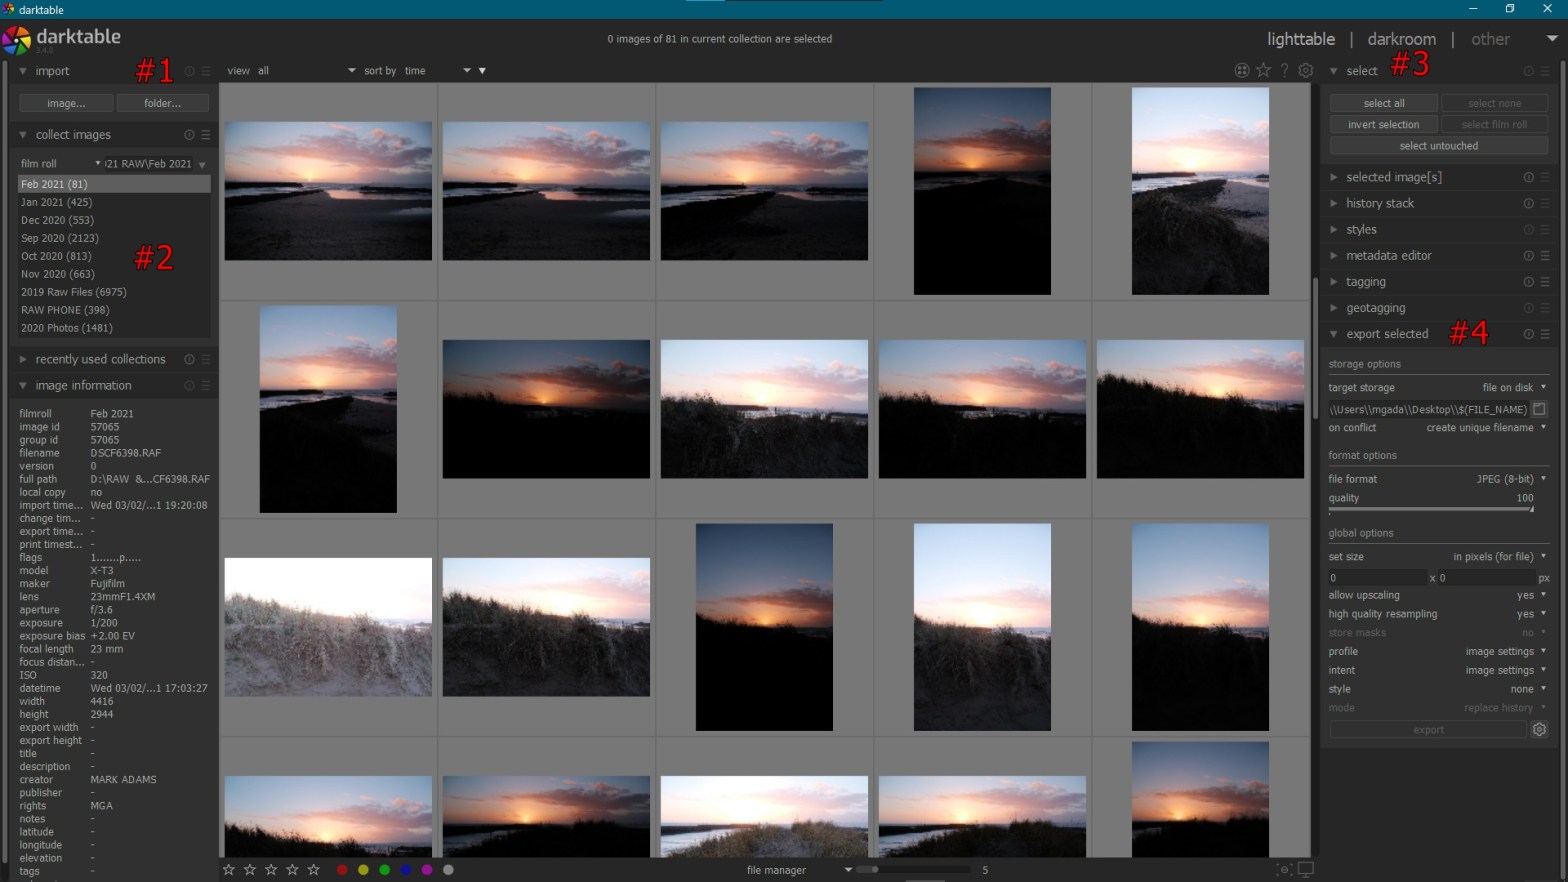
Task: Open global preferences gear in top toolbar
Action: coord(1305,70)
